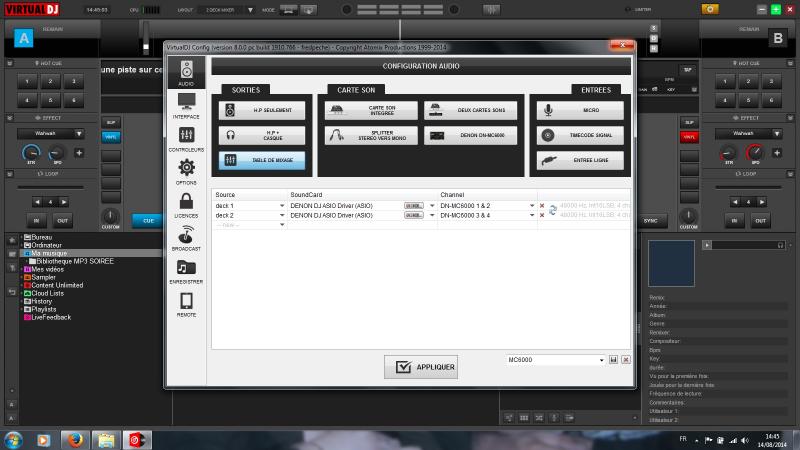Screen dimensions: 800x450
Task: Open DN-MC6000 3 & 4 channel dropdown
Action: pyautogui.click(x=532, y=215)
